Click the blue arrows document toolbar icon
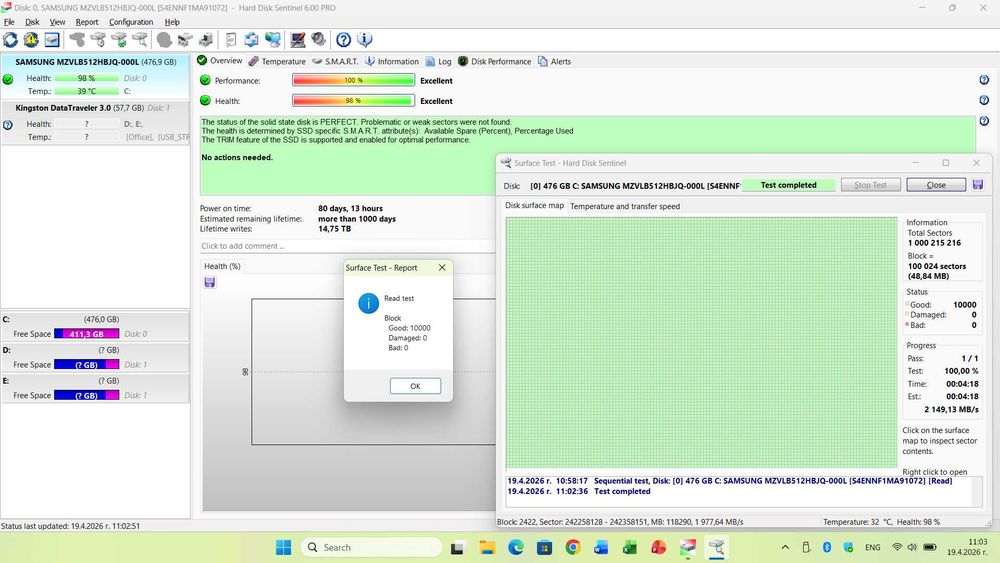Screen dimensions: 1000x563 click(x=251, y=40)
